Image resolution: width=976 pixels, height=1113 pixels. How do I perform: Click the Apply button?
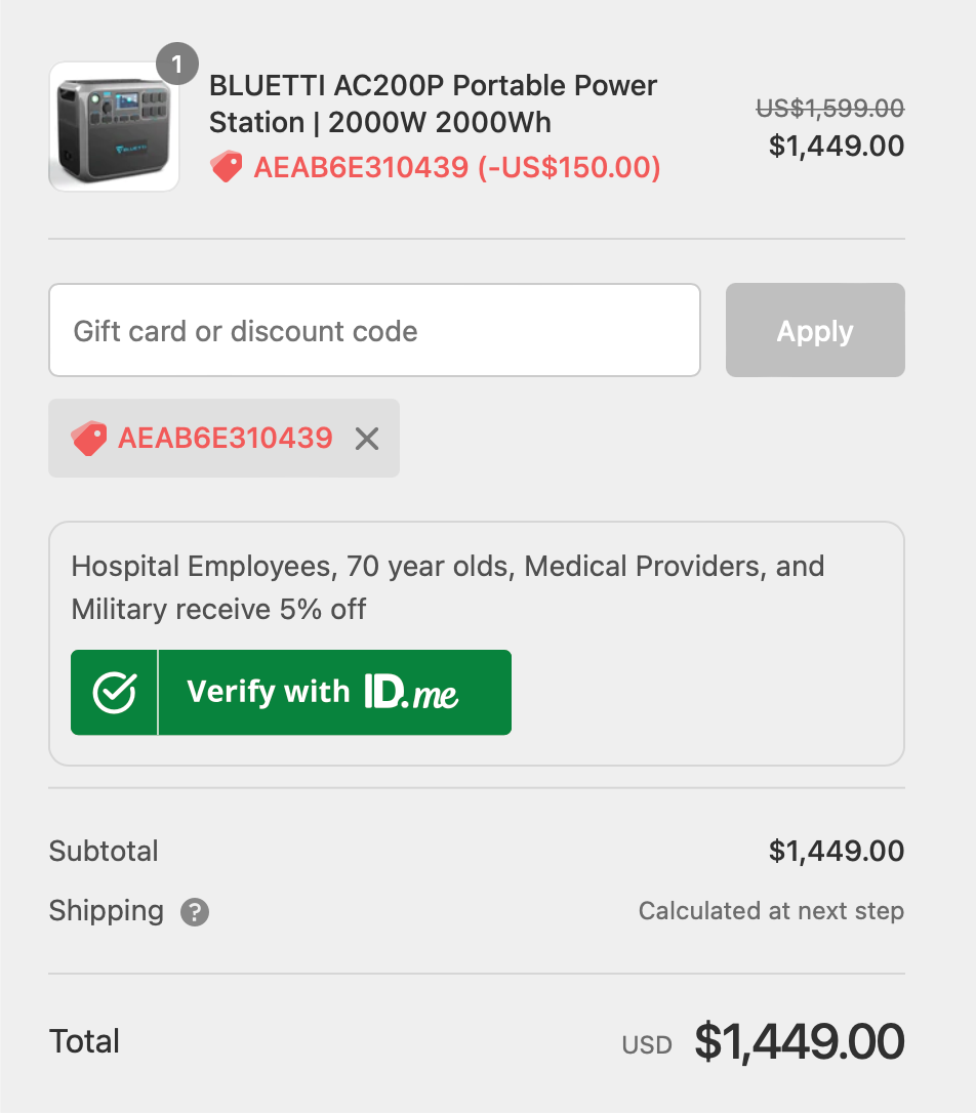(x=815, y=330)
